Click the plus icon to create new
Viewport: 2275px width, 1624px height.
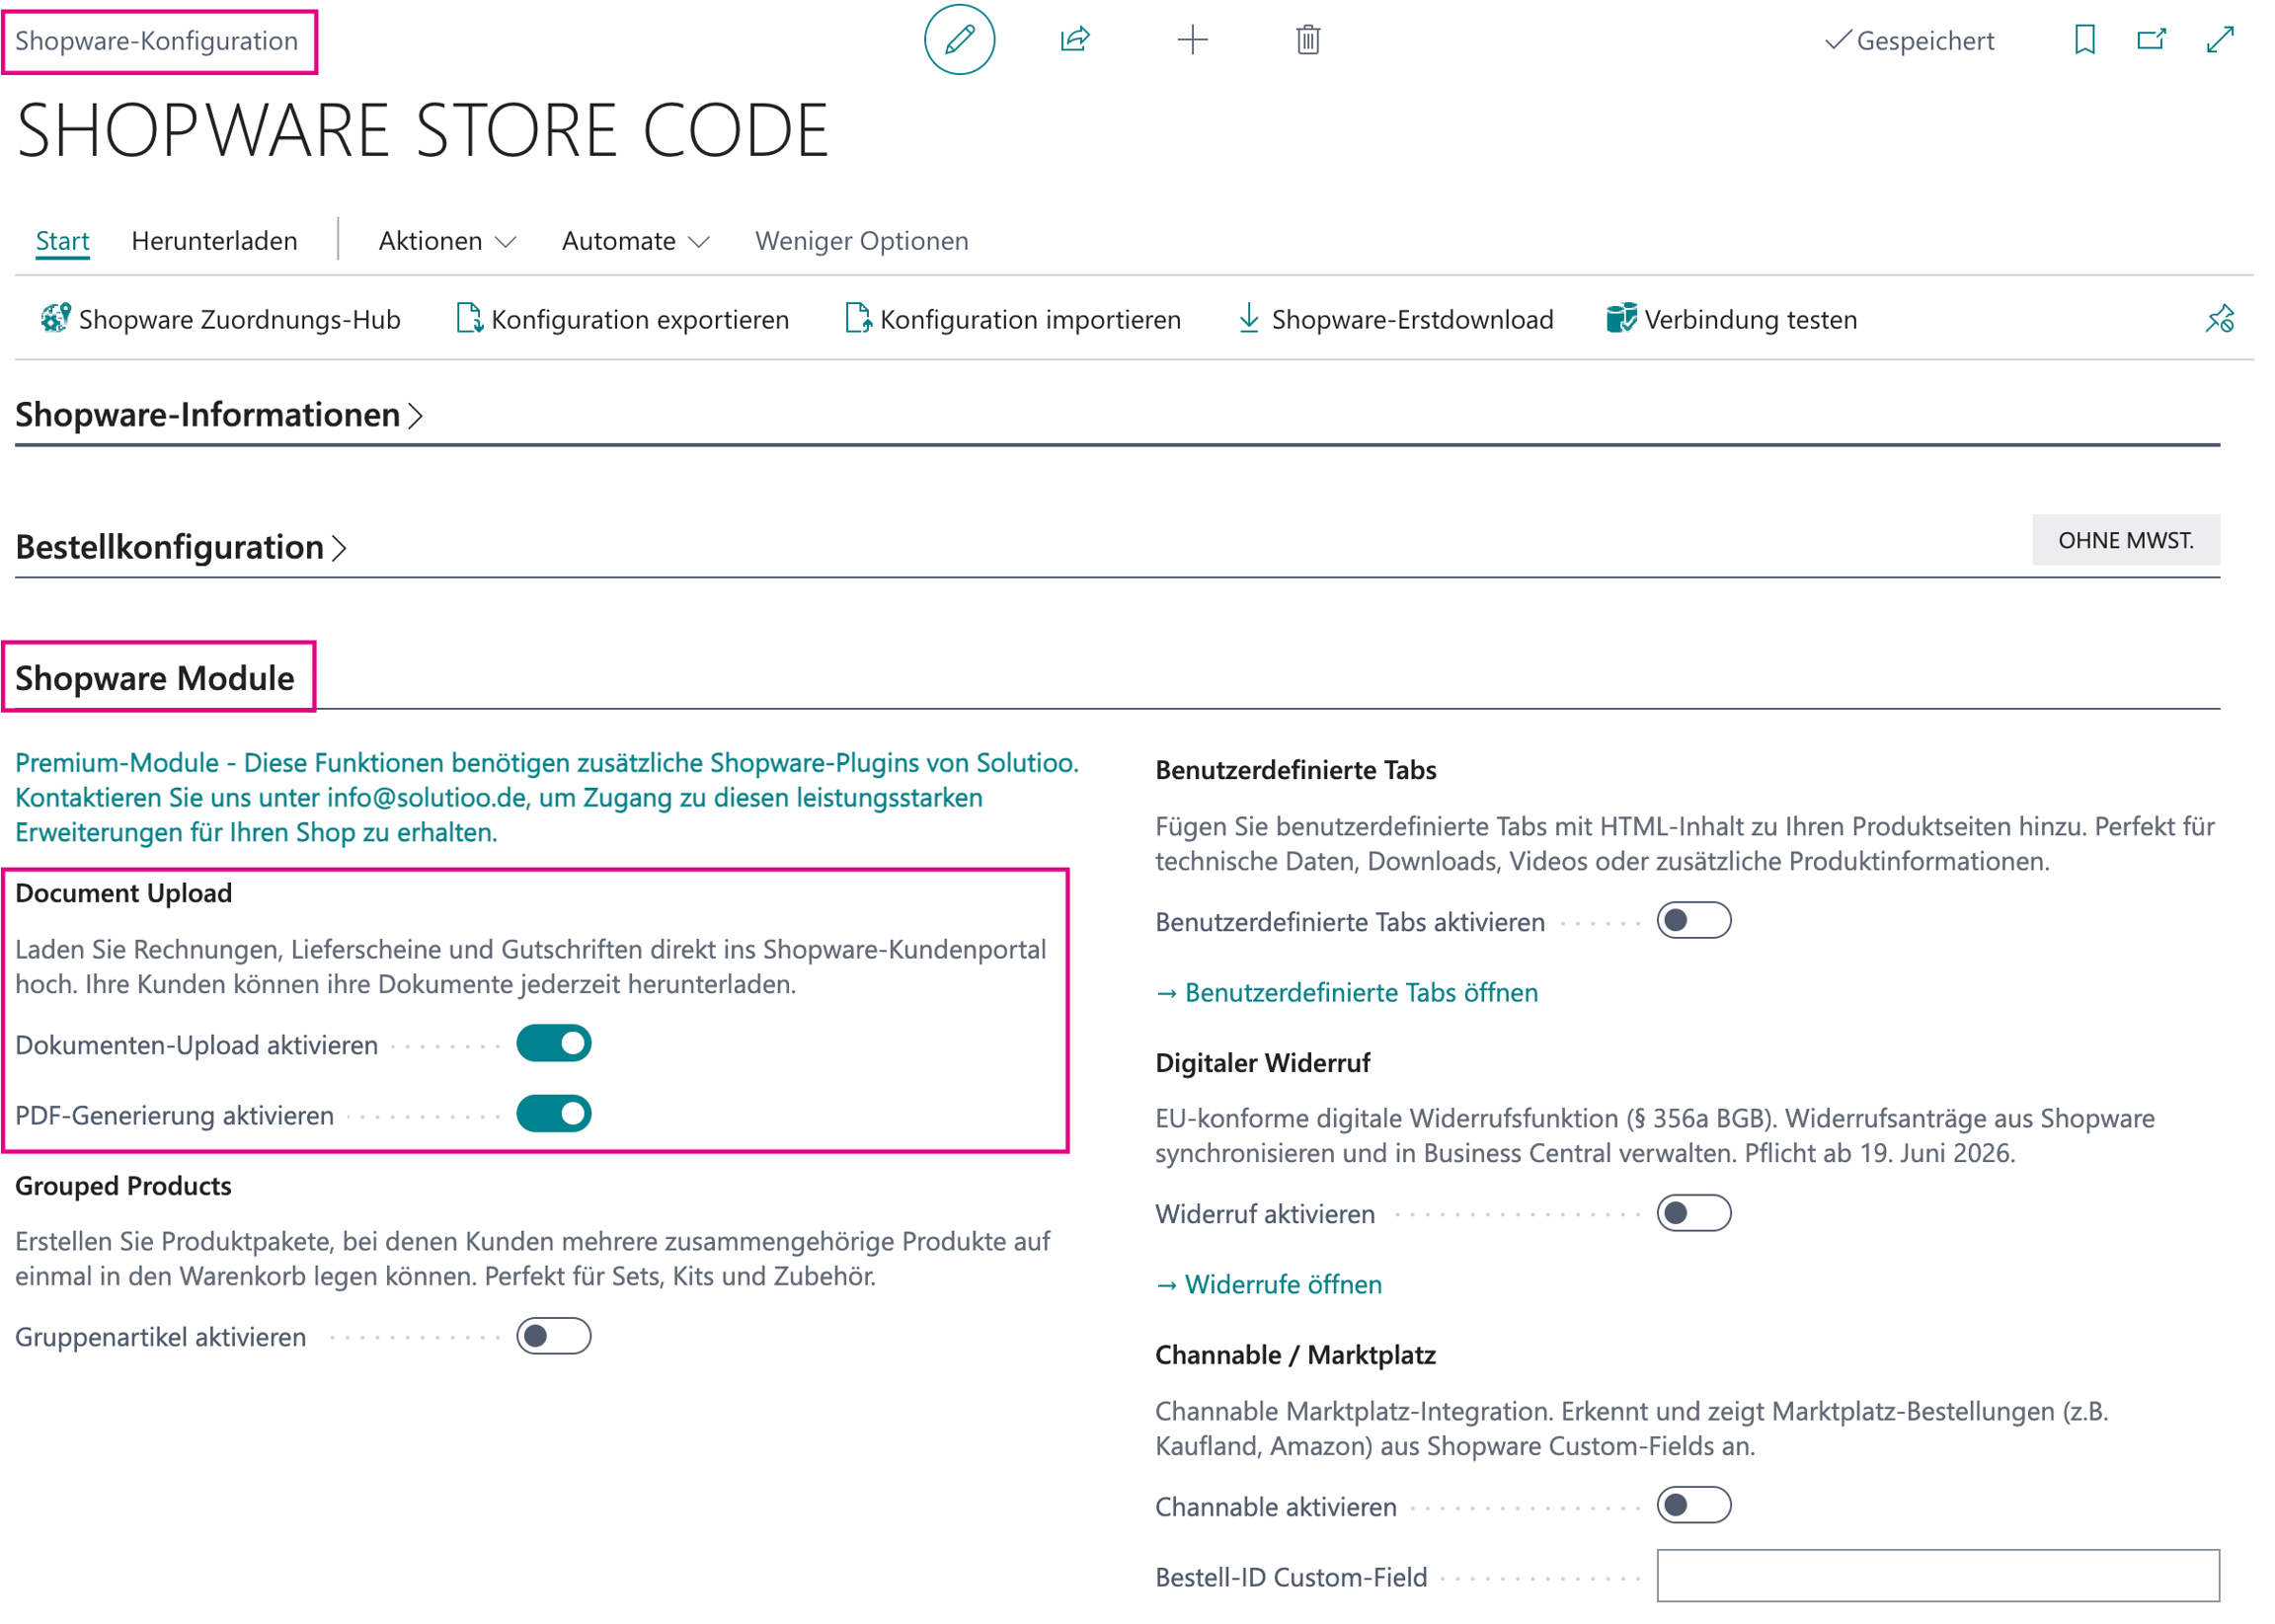coord(1192,40)
